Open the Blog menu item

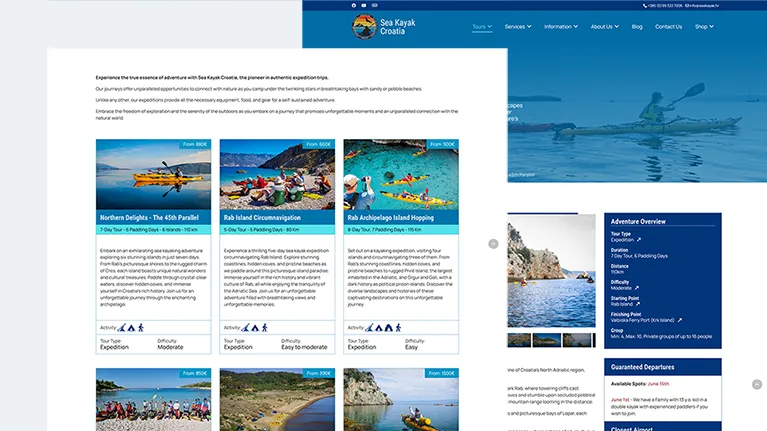click(x=637, y=26)
